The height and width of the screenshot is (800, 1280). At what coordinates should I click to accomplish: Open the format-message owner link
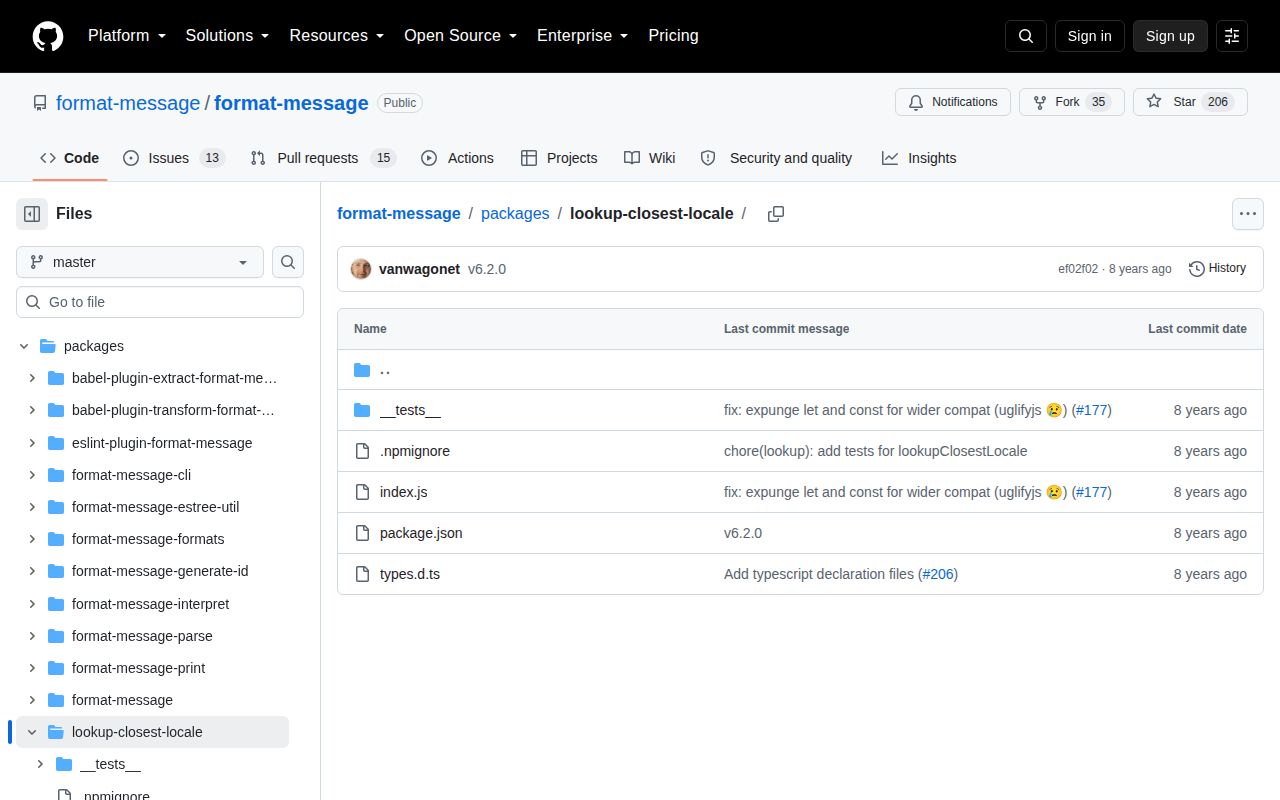(x=128, y=103)
